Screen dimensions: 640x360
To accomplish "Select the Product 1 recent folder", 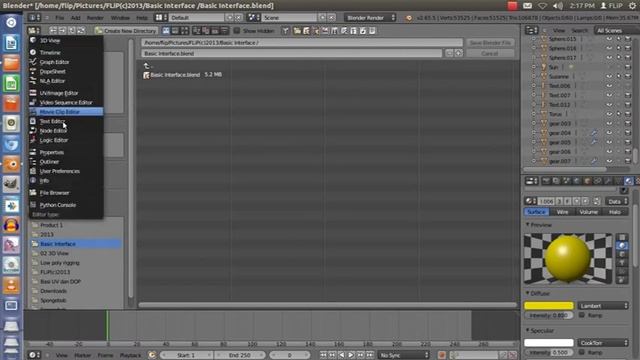I will click(x=76, y=225).
